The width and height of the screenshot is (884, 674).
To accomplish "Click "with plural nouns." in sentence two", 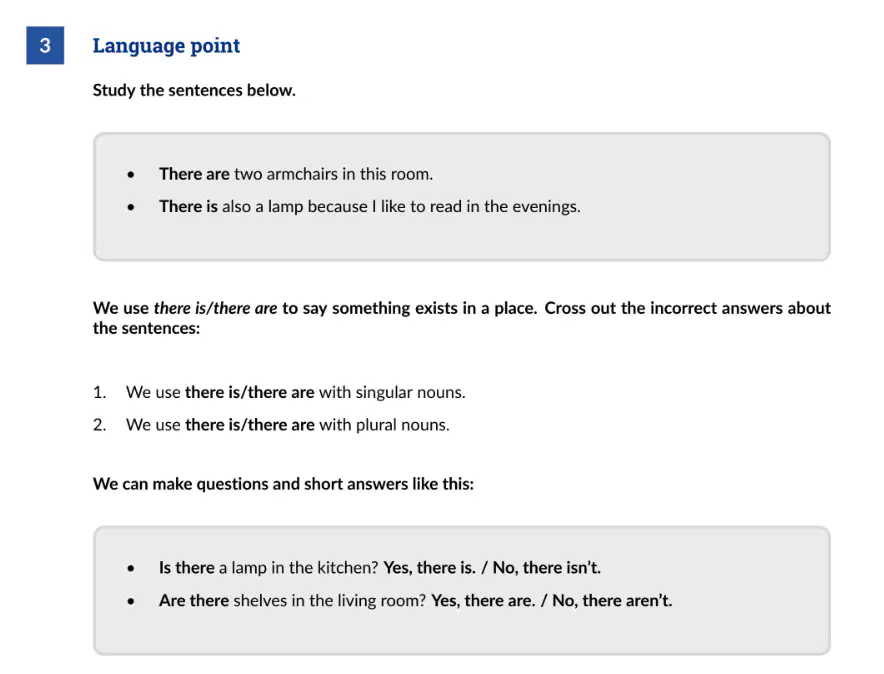I will [384, 425].
